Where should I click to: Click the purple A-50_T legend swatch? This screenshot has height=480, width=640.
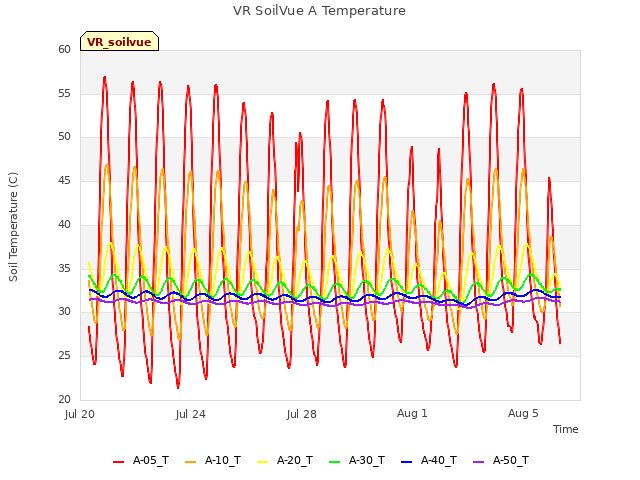[478, 462]
